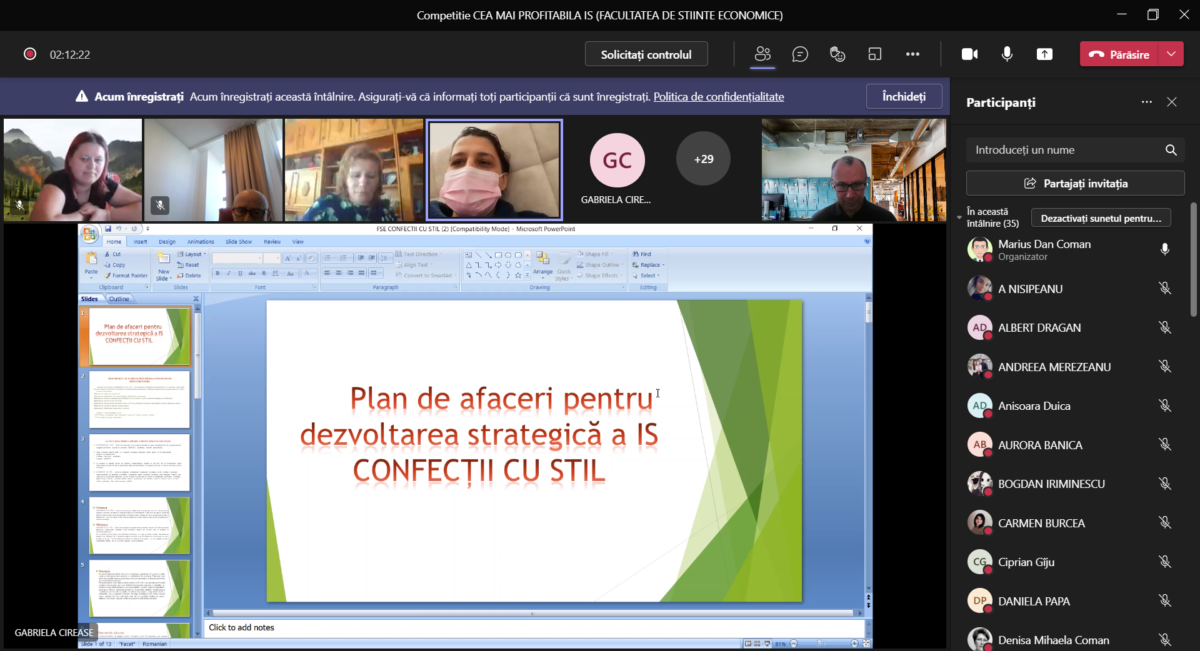Click Partajați invitația to share invite

1075,183
